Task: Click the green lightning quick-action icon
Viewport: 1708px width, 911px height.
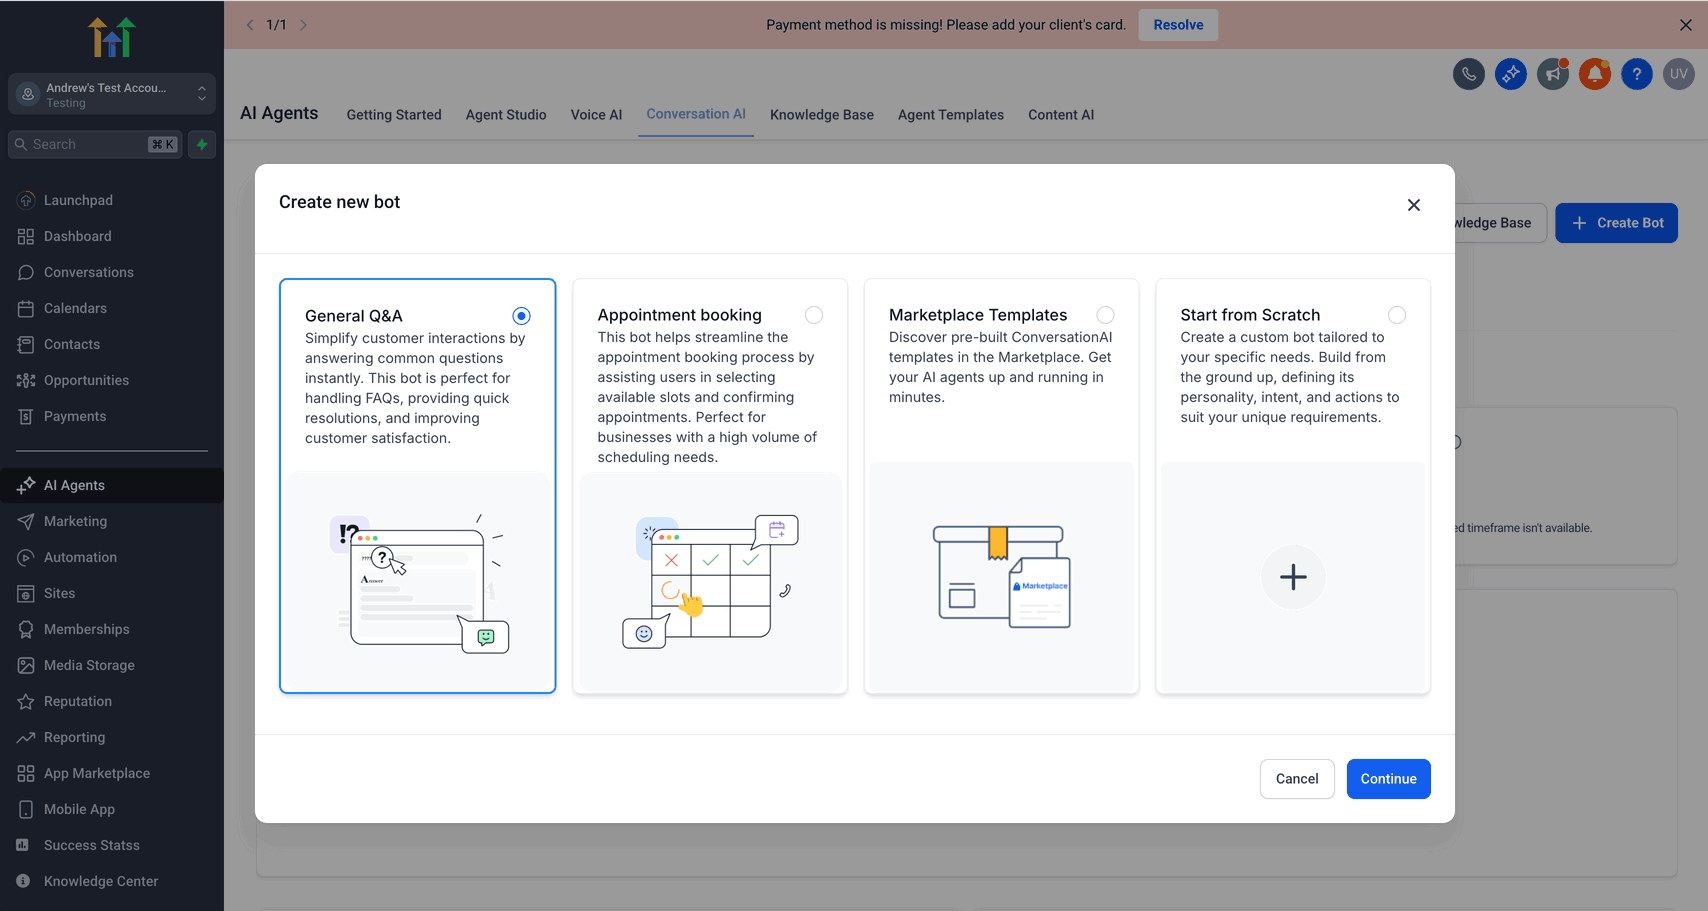Action: (x=202, y=144)
